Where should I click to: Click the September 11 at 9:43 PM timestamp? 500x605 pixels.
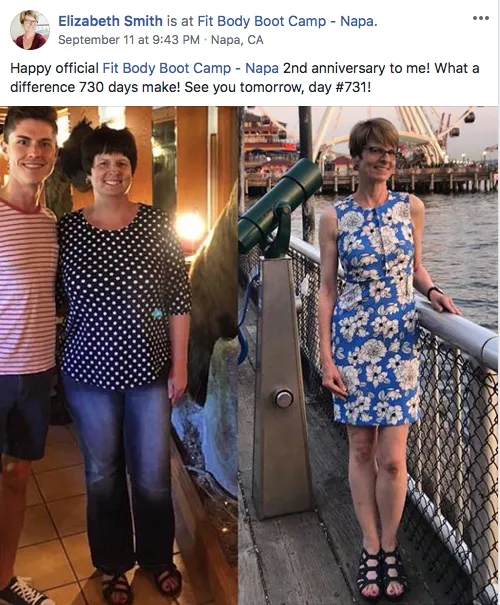(129, 40)
